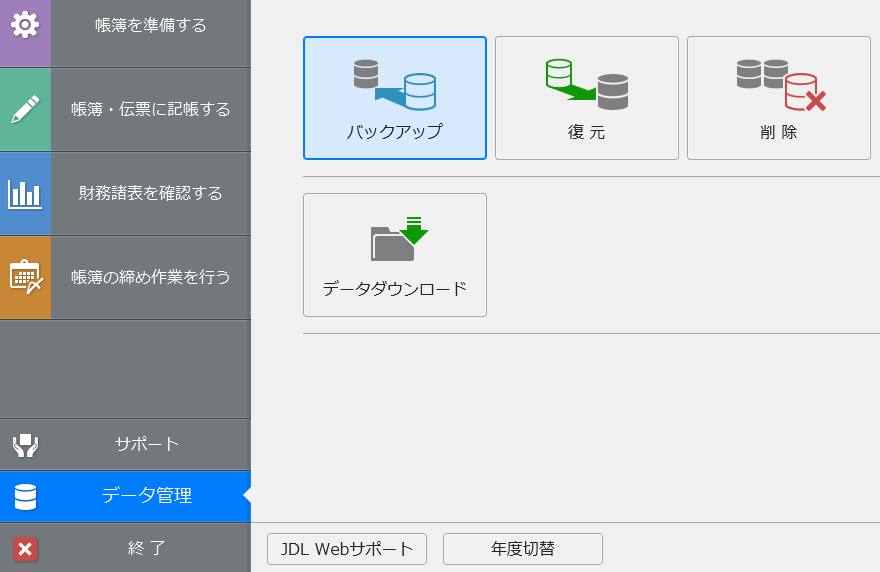Click the JDL Webサポート button
The image size is (880, 572).
click(x=347, y=549)
